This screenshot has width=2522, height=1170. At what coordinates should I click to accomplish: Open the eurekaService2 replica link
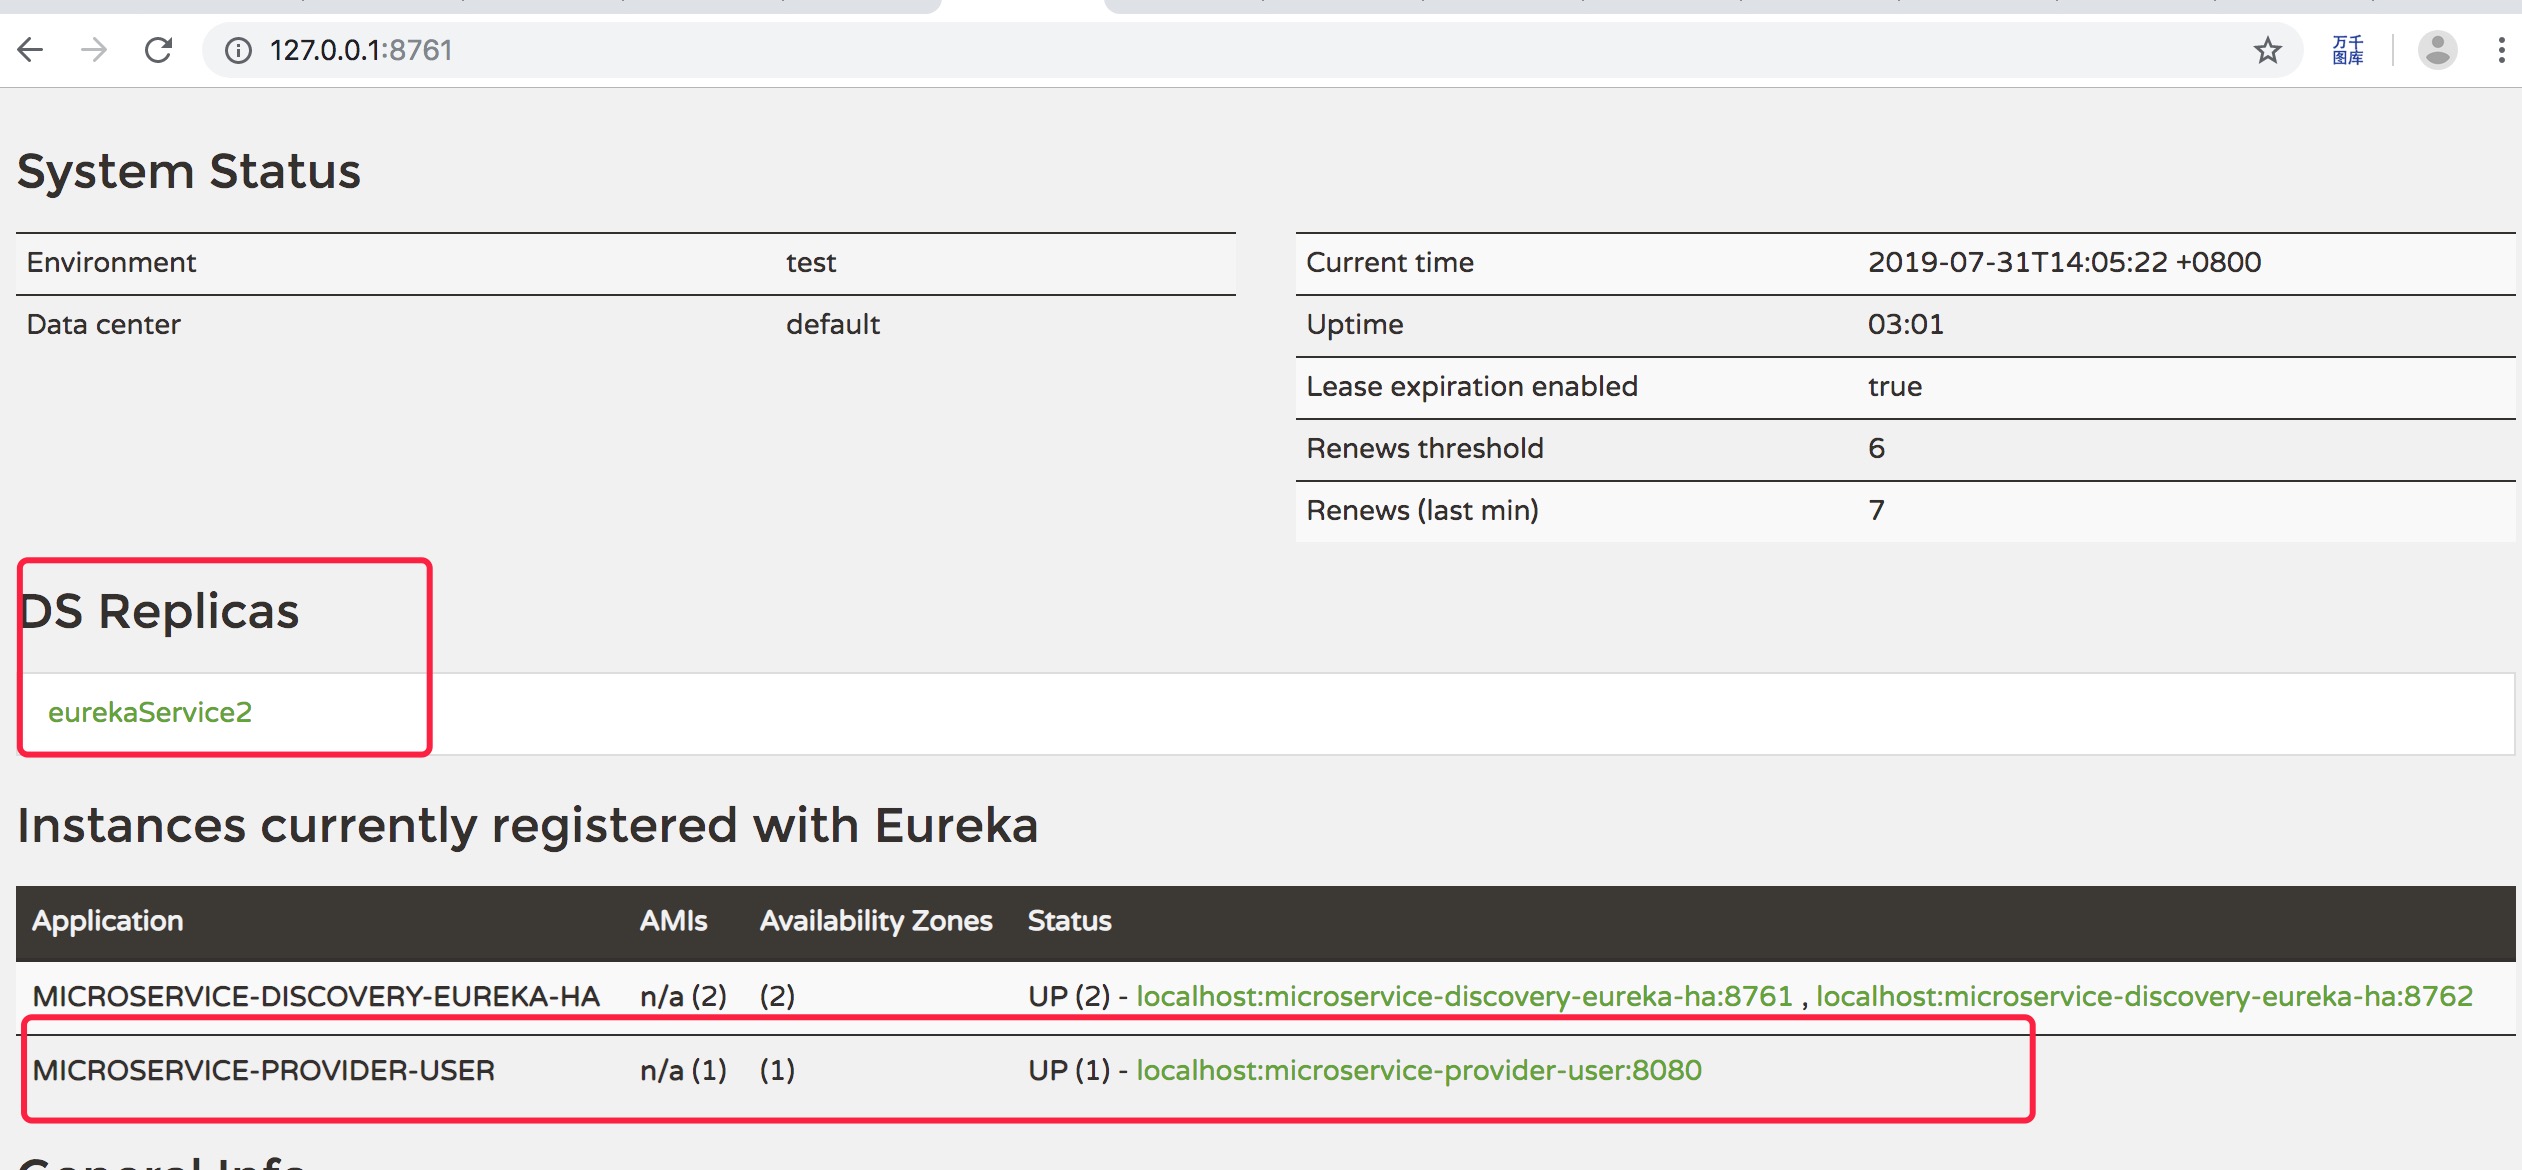point(150,712)
